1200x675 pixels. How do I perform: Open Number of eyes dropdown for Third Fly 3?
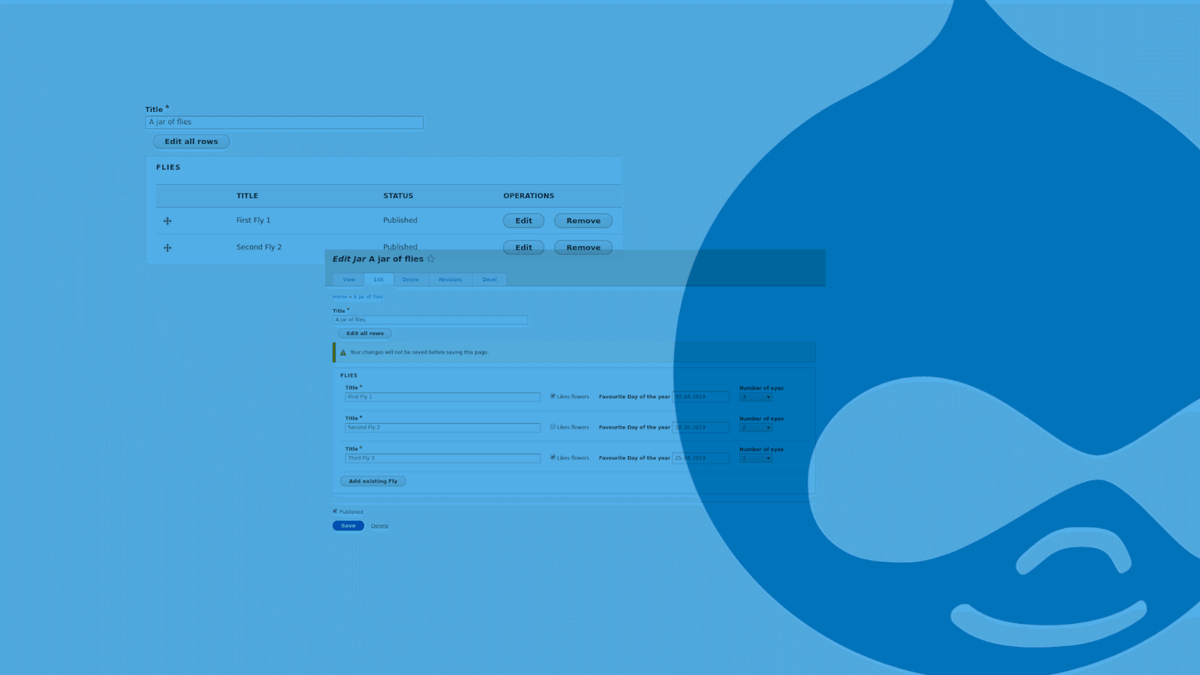[755, 458]
